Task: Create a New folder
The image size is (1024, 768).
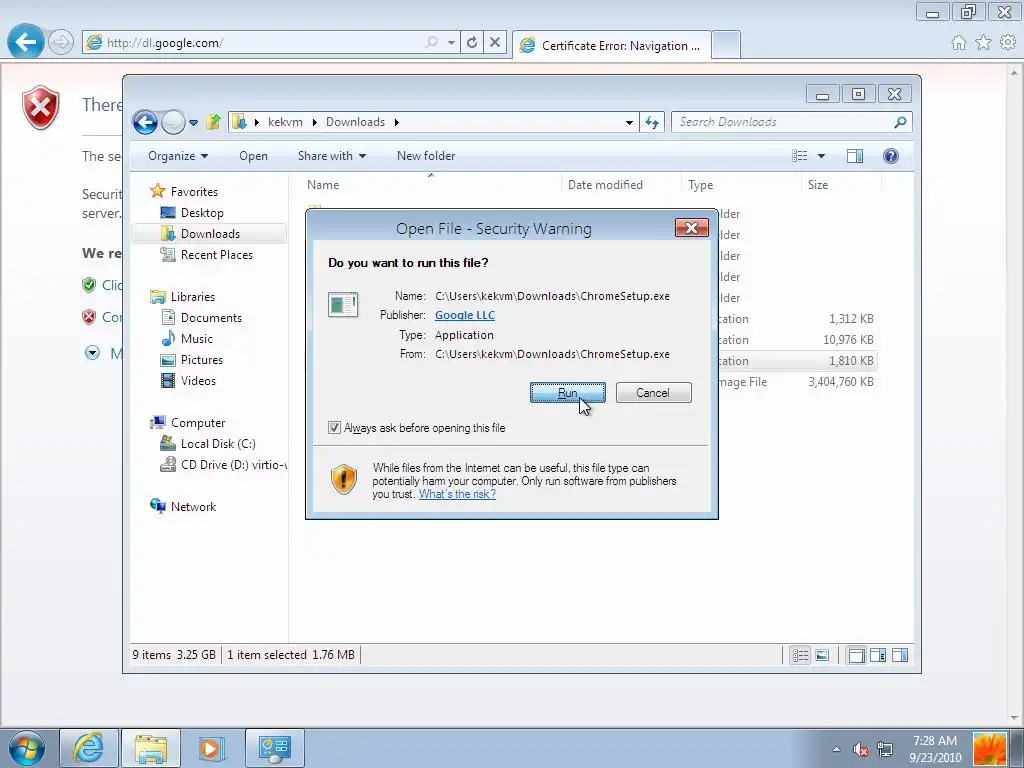Action: point(426,156)
